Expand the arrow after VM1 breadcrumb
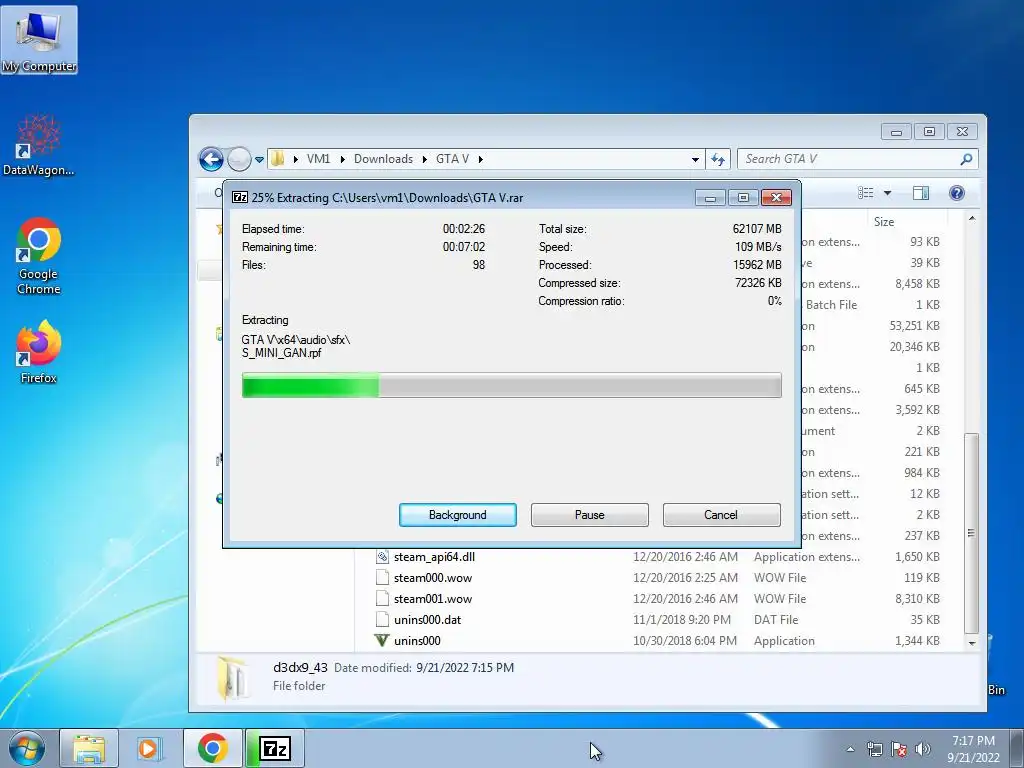This screenshot has width=1024, height=768. tap(342, 159)
